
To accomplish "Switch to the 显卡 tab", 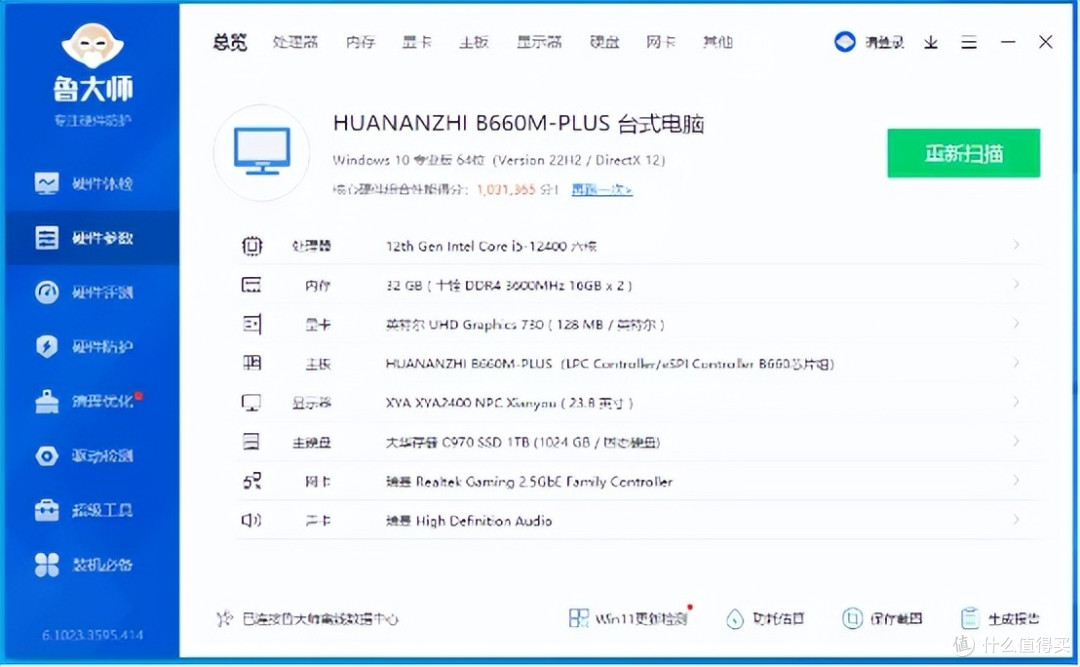I will click(x=417, y=42).
